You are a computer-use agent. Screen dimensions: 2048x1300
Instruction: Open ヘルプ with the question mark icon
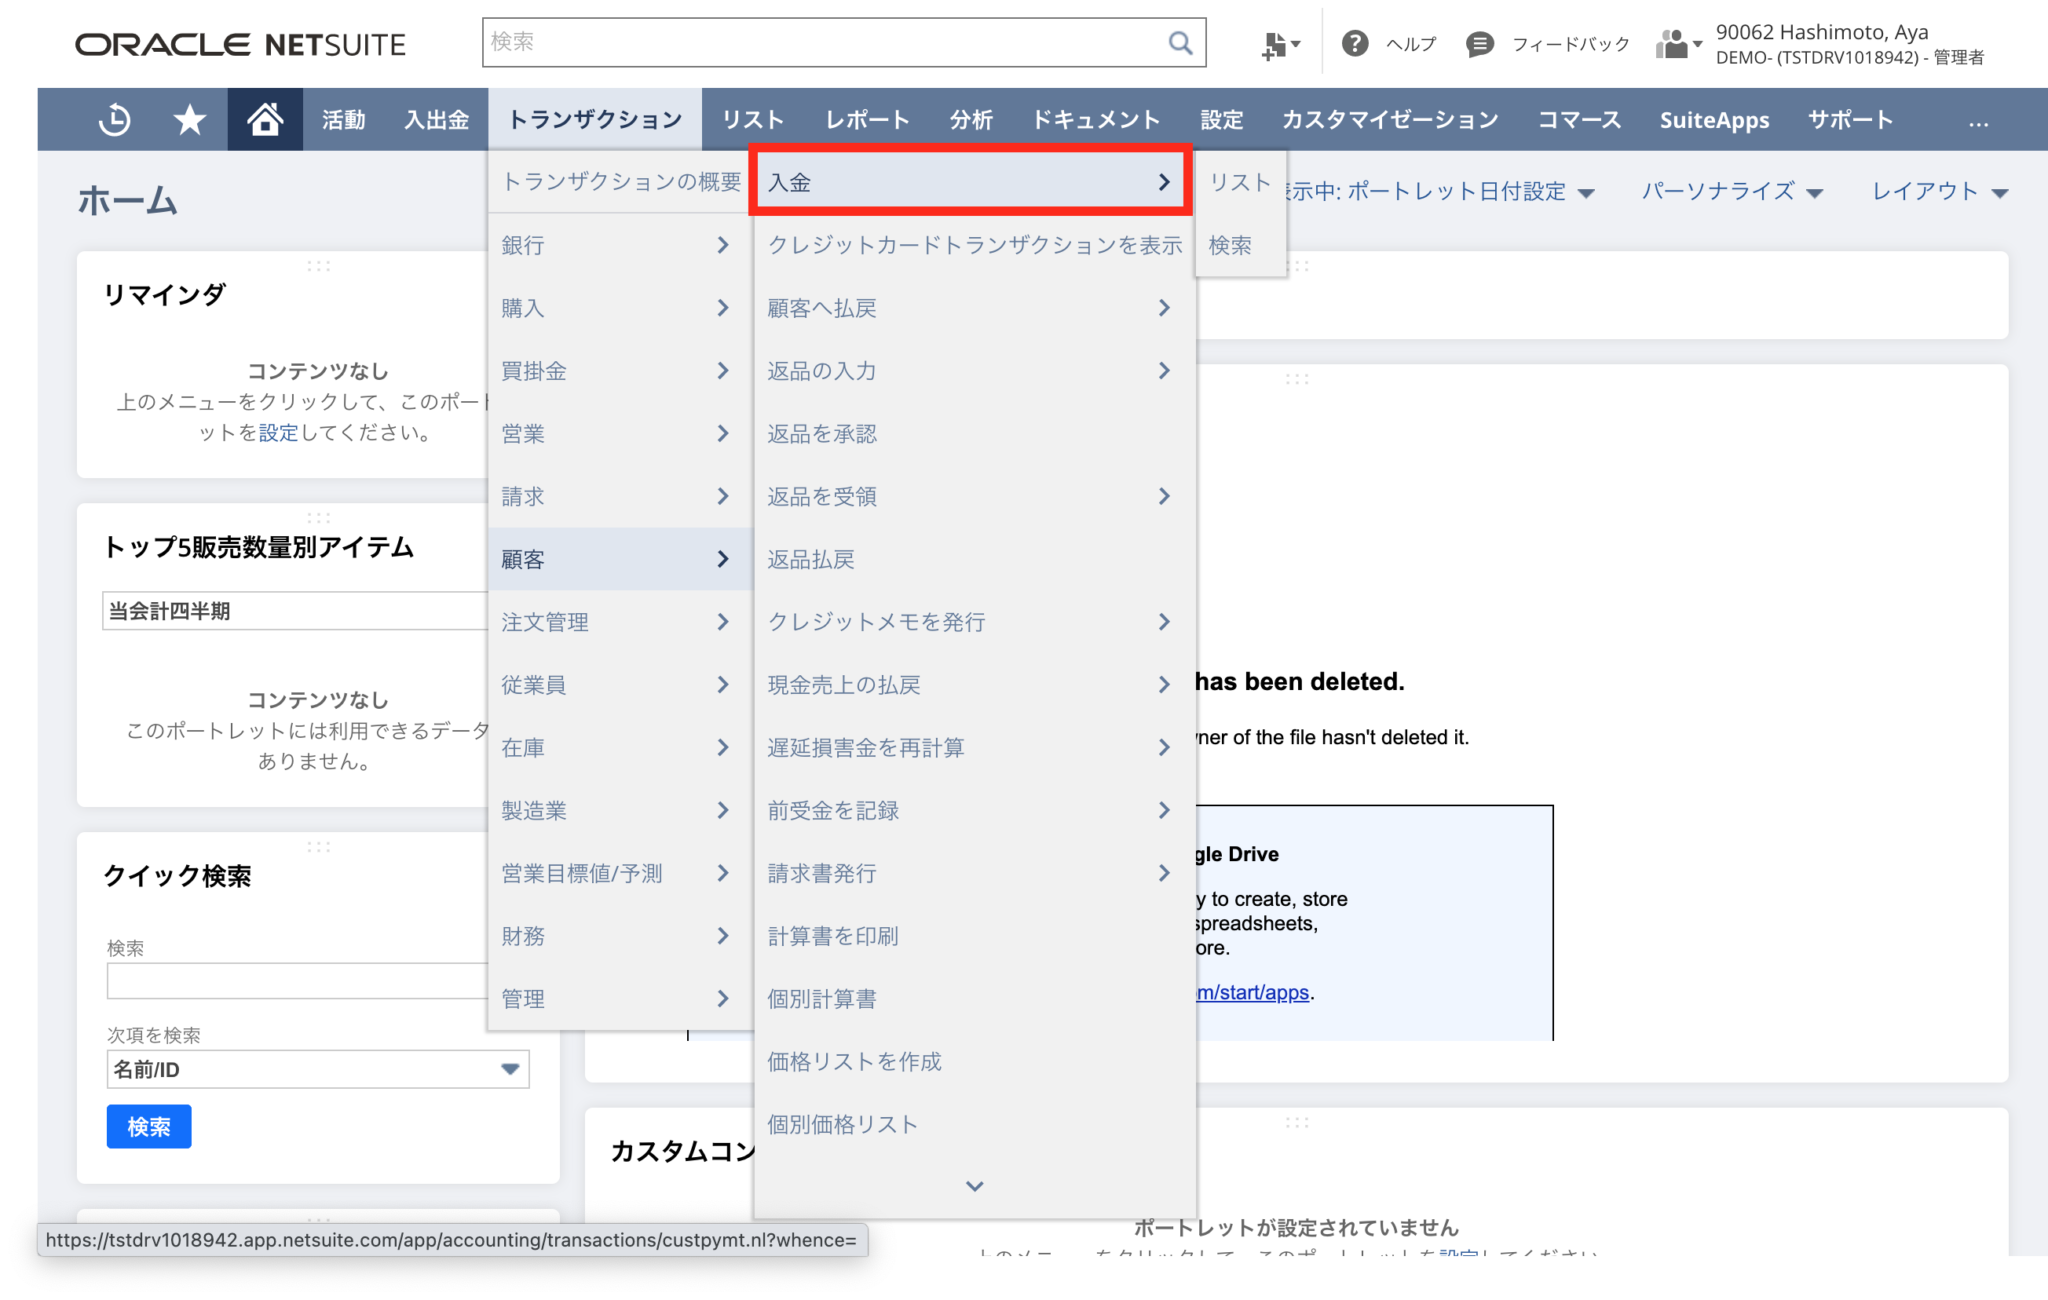(x=1356, y=43)
